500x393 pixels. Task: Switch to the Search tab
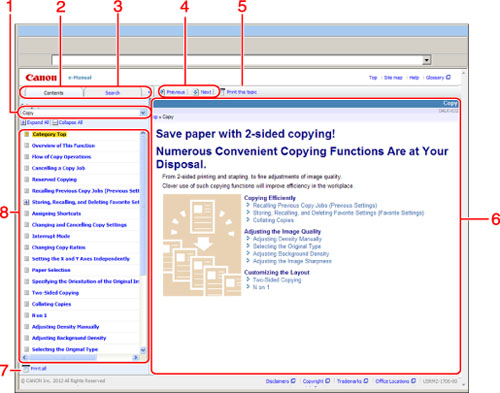[112, 93]
